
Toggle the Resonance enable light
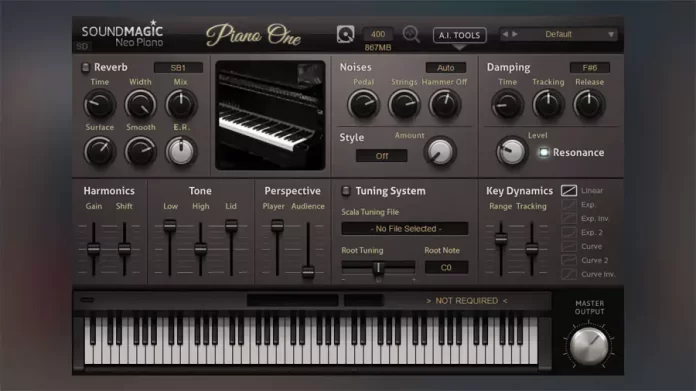544,152
